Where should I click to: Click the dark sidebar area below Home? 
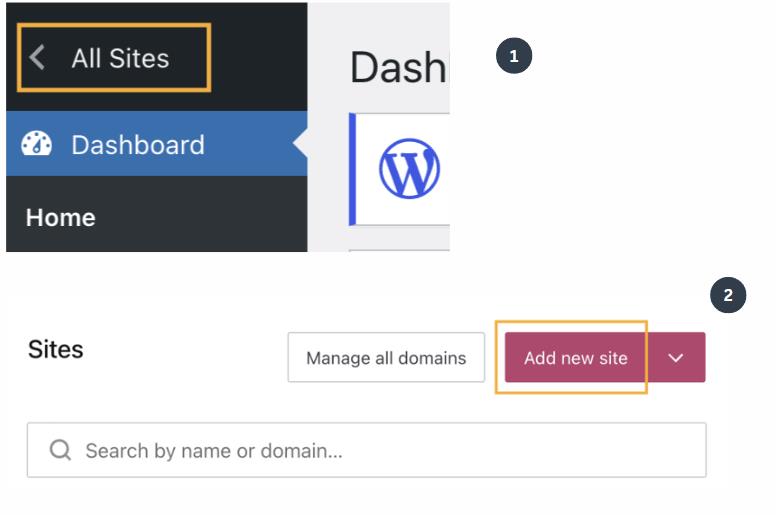click(x=150, y=243)
